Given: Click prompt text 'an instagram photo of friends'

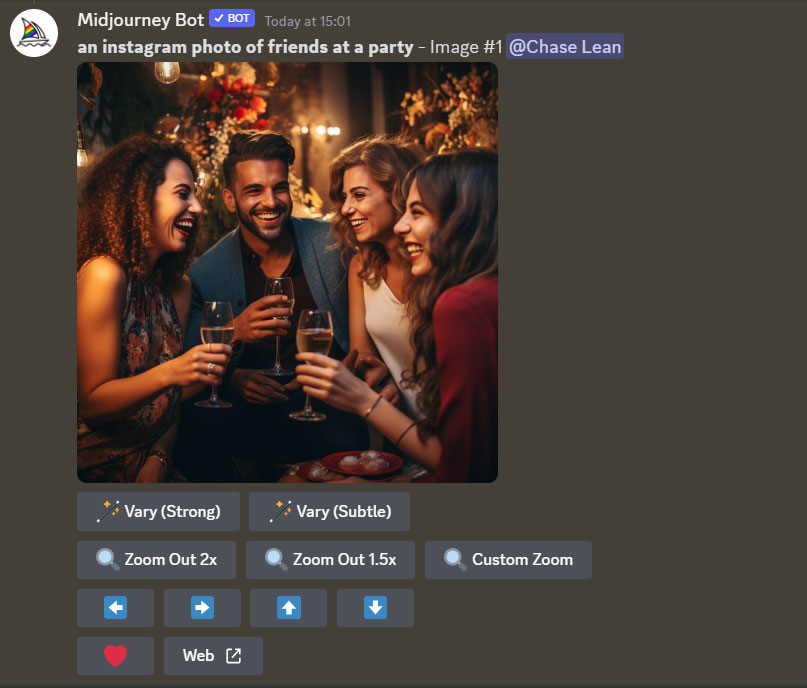Looking at the screenshot, I should point(203,47).
